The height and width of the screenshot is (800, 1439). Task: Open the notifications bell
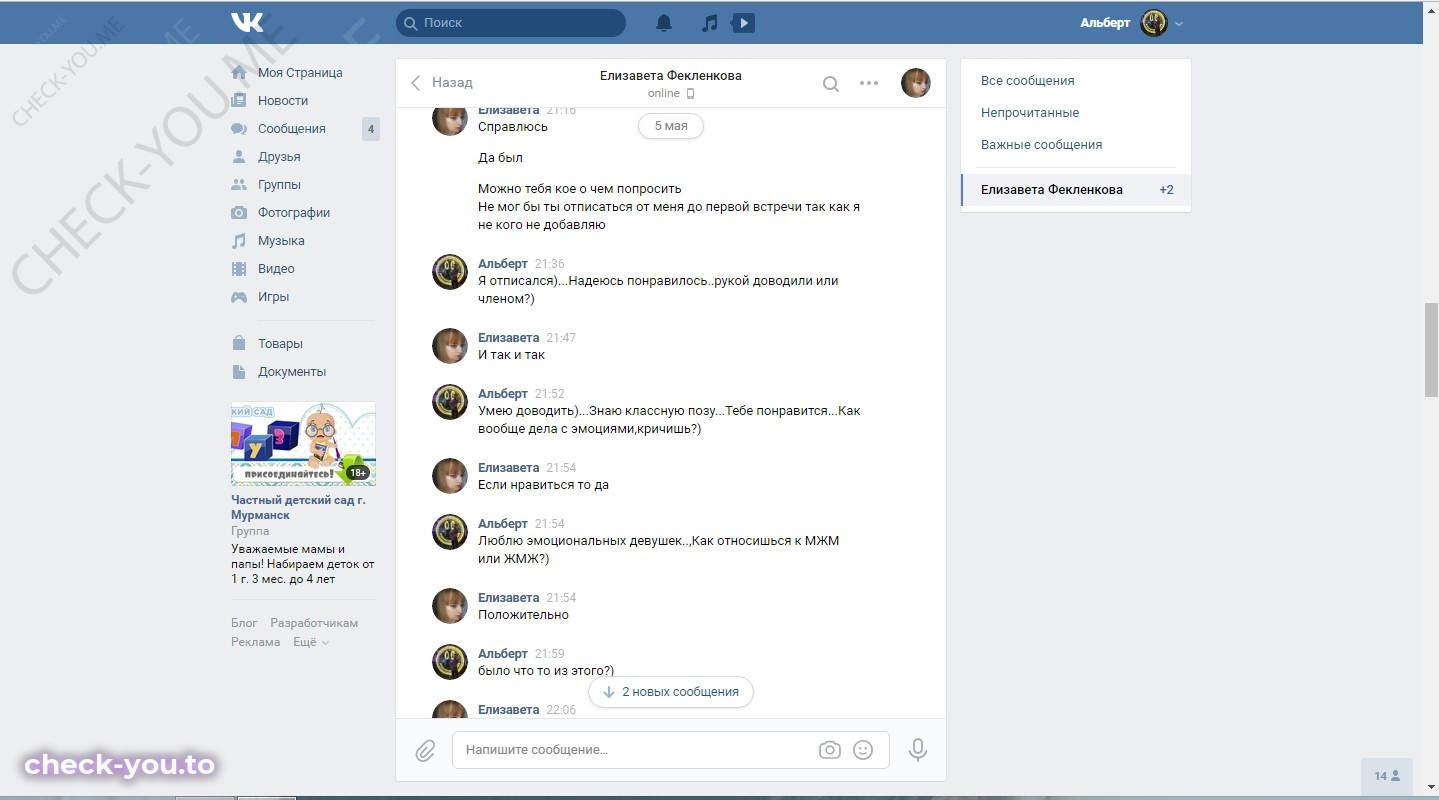pos(664,22)
